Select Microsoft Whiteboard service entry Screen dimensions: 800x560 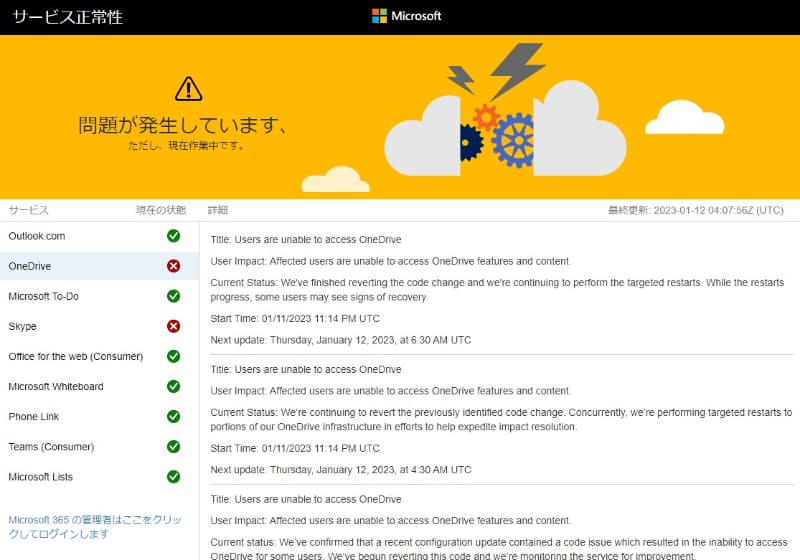click(99, 387)
